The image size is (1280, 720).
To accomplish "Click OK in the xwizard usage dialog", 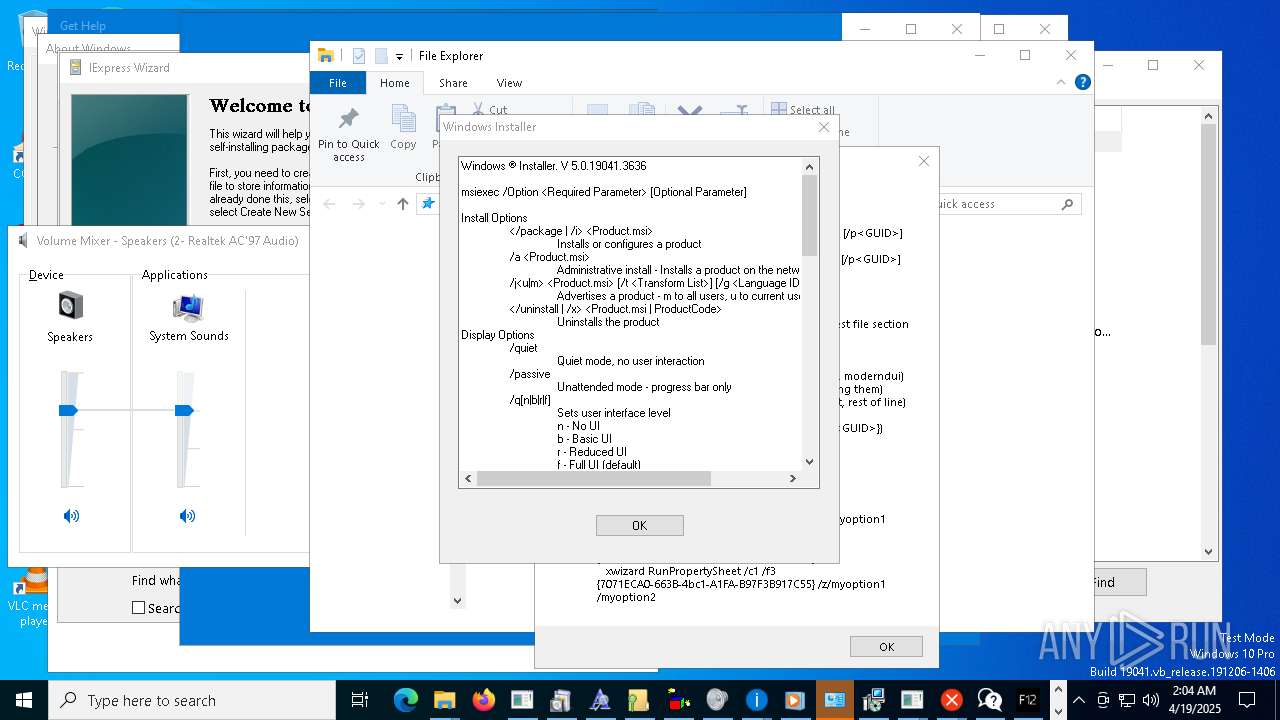I will tap(886, 646).
